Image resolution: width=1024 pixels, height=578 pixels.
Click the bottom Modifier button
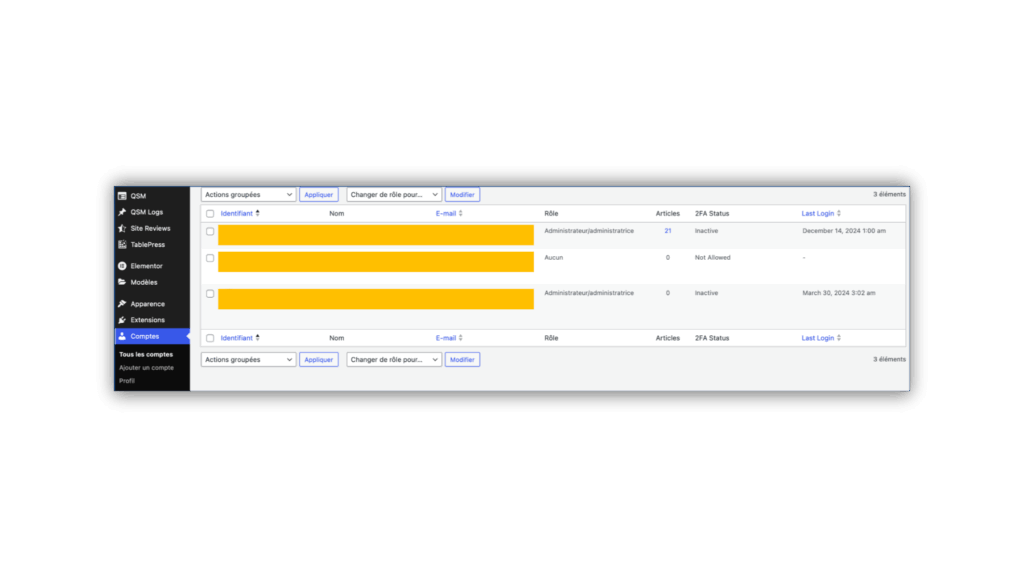point(462,359)
